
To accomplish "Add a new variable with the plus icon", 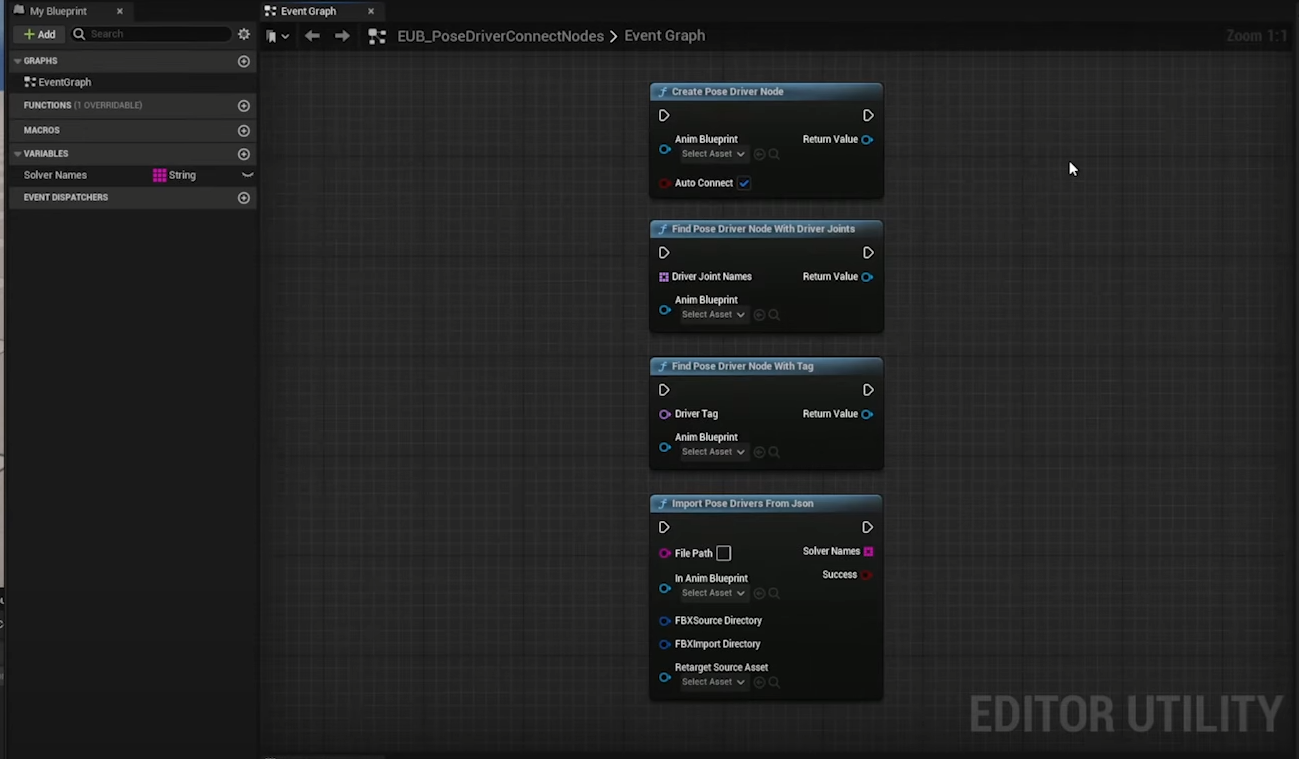I will point(243,154).
